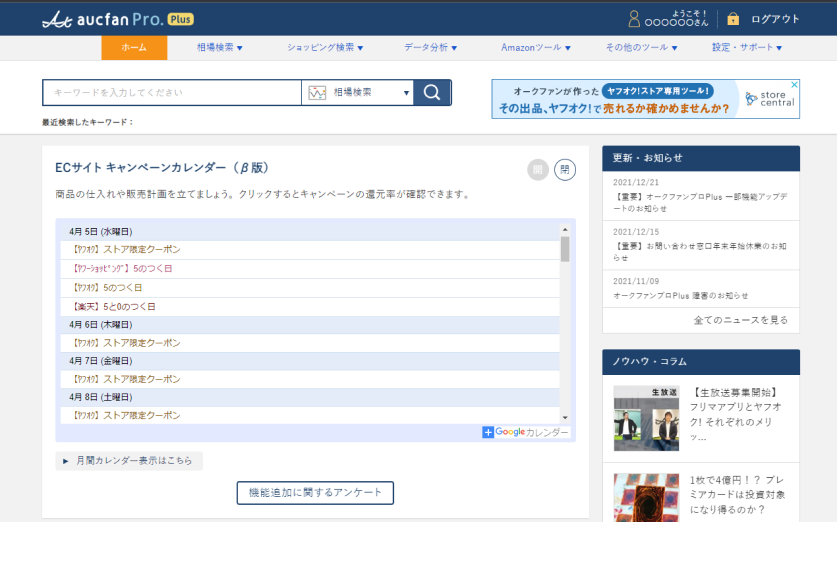Open the 相場検索 search type dropdown

pyautogui.click(x=358, y=92)
